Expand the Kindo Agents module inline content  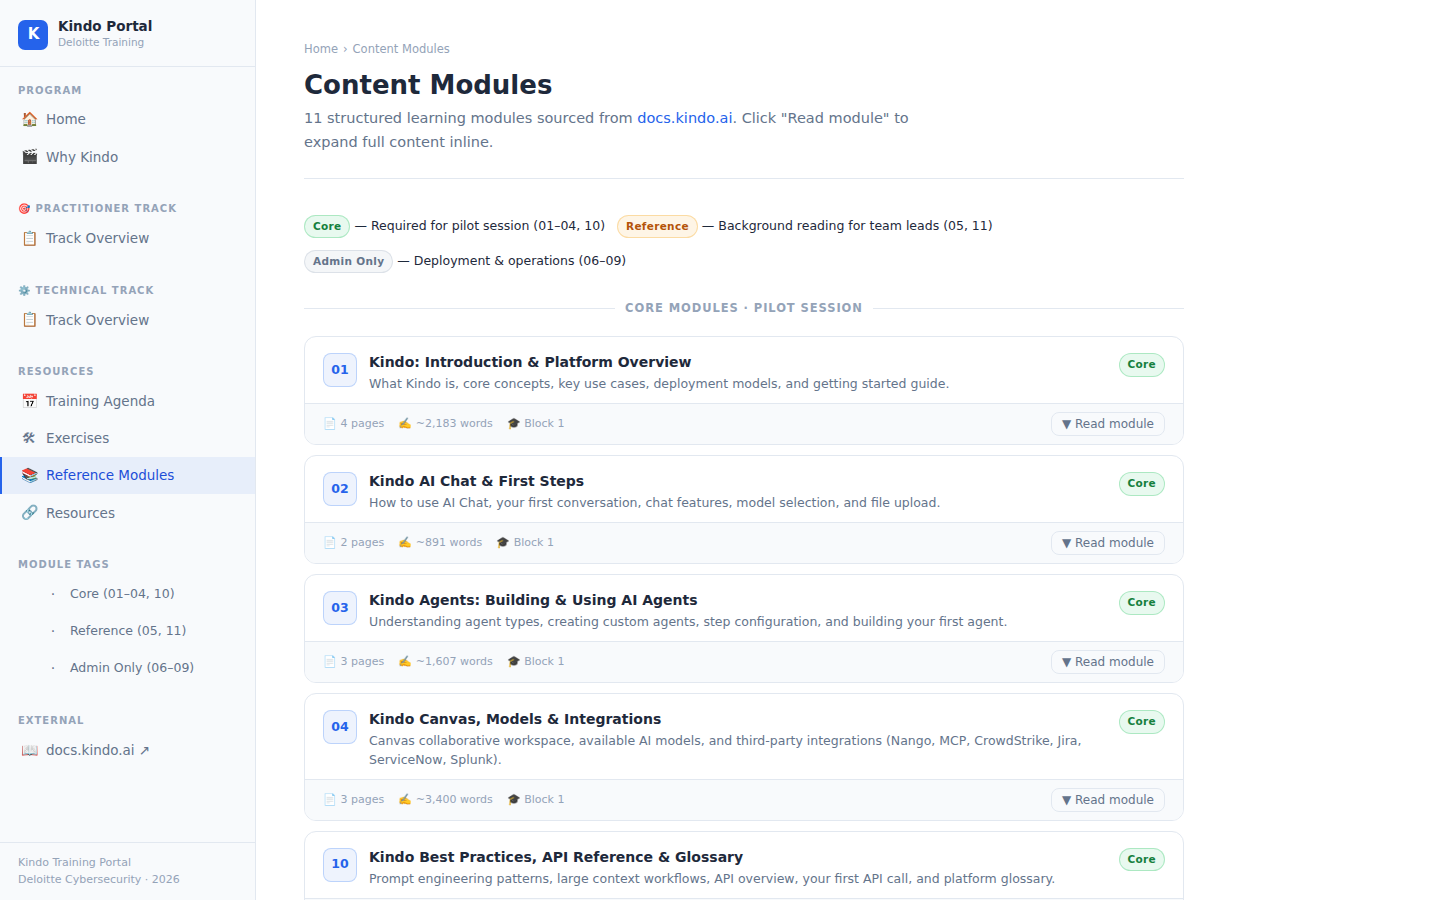(1107, 661)
